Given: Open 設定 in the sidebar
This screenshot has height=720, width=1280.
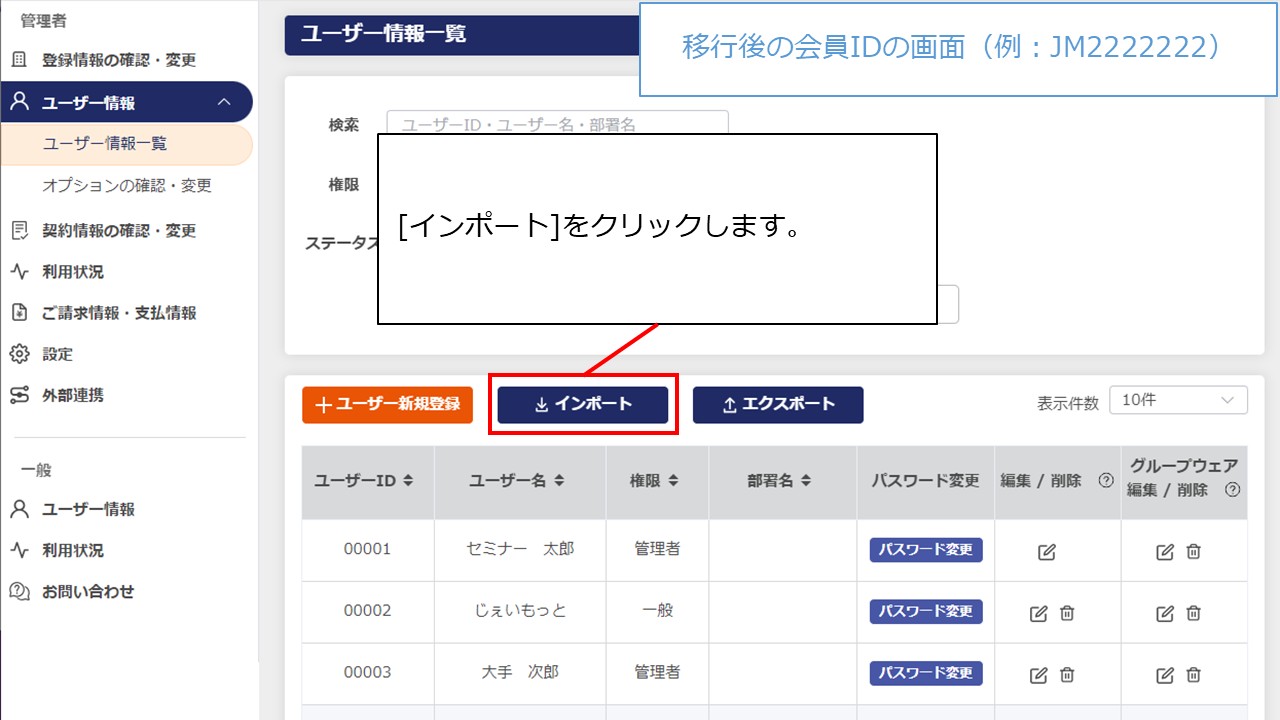Looking at the screenshot, I should pyautogui.click(x=57, y=354).
